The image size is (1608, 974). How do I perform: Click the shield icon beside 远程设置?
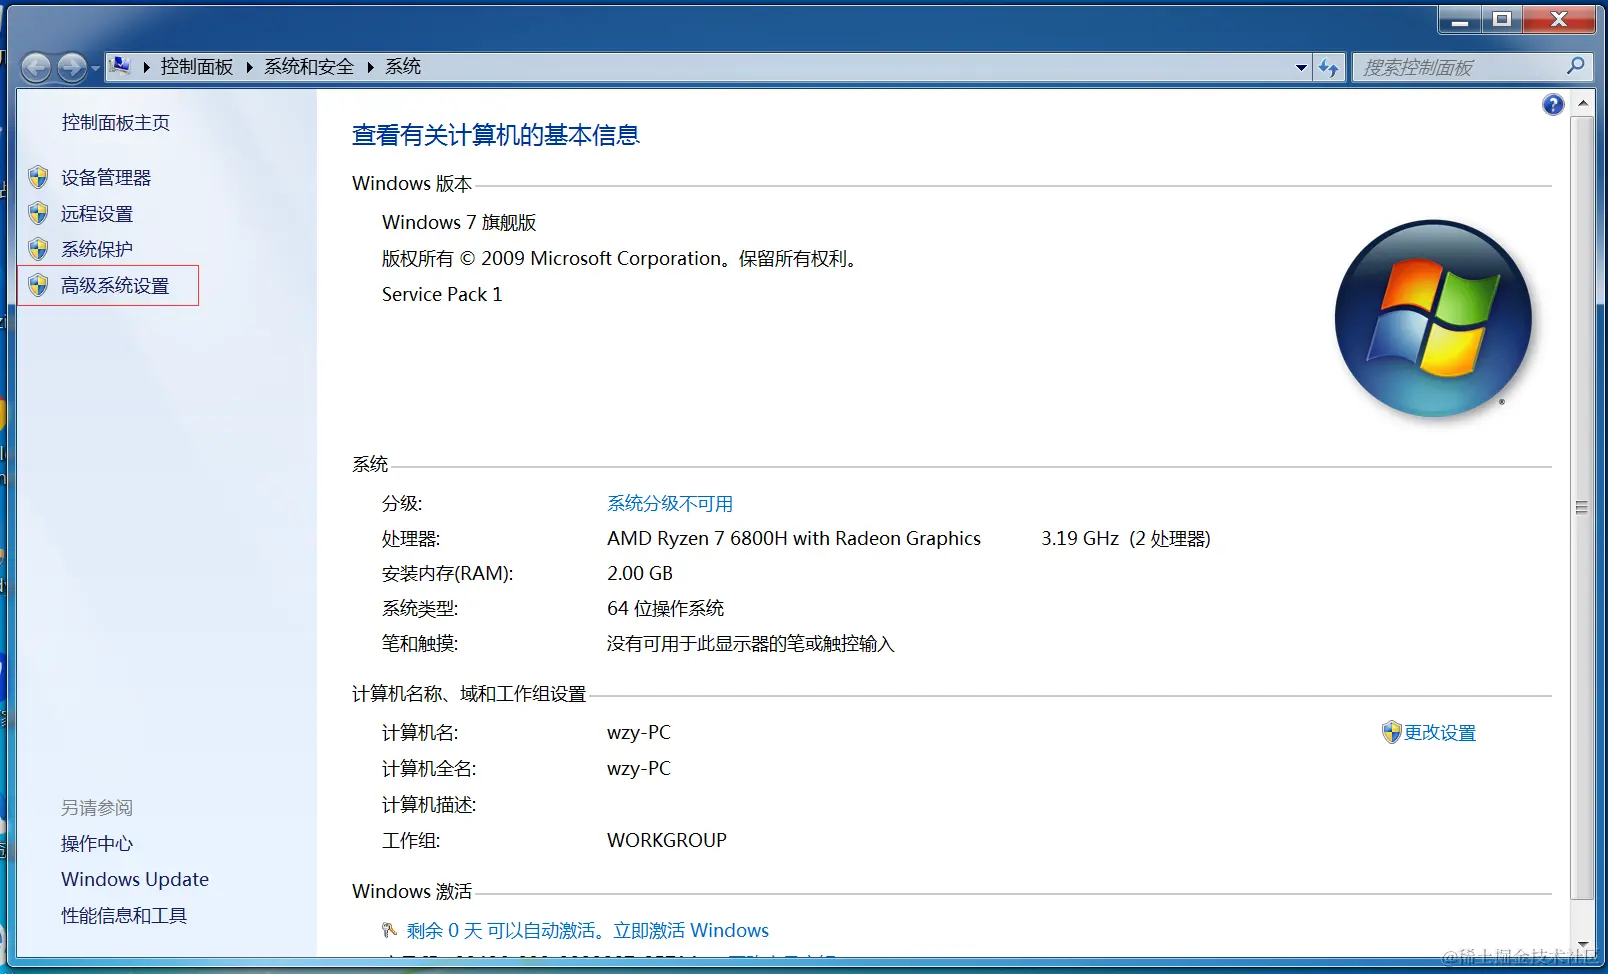coord(38,213)
